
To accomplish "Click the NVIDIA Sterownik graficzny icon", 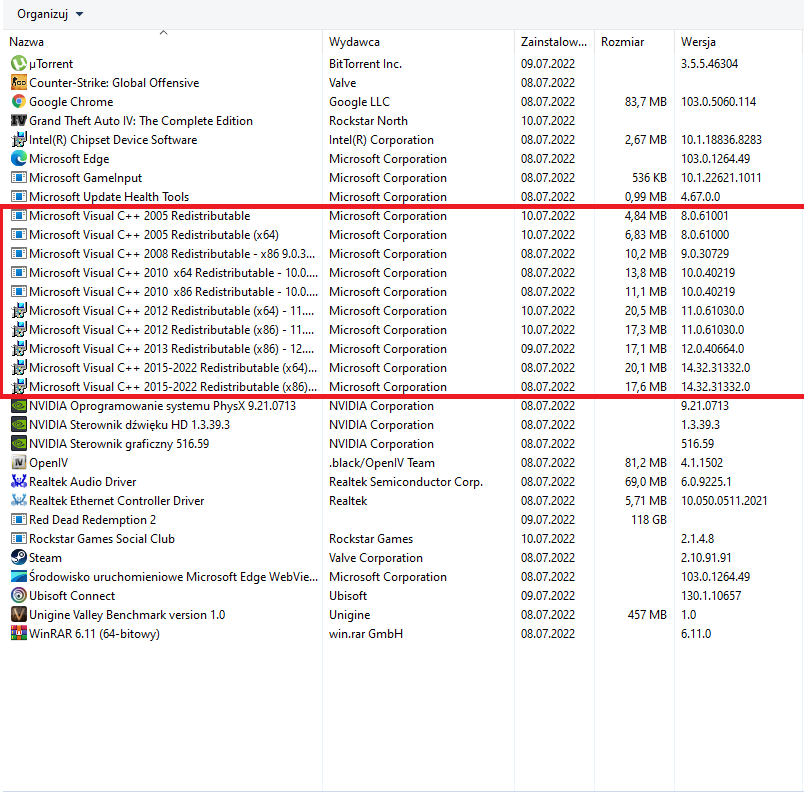I will 19,443.
